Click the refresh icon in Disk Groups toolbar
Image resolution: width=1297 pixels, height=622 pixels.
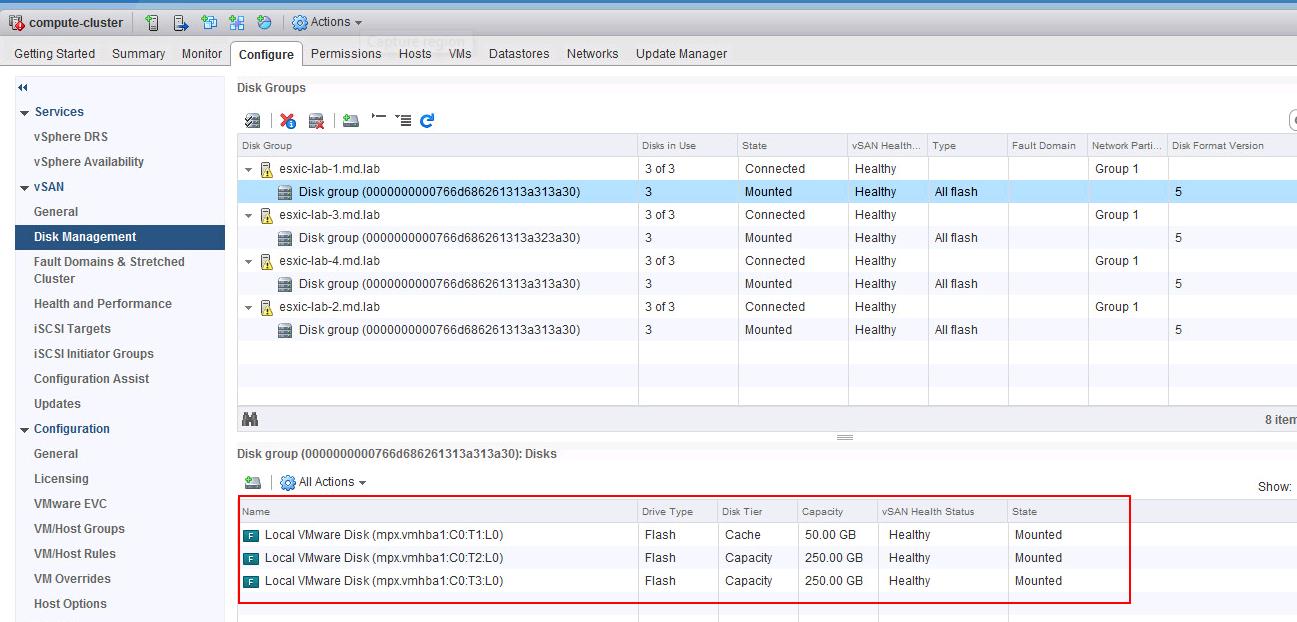427,120
